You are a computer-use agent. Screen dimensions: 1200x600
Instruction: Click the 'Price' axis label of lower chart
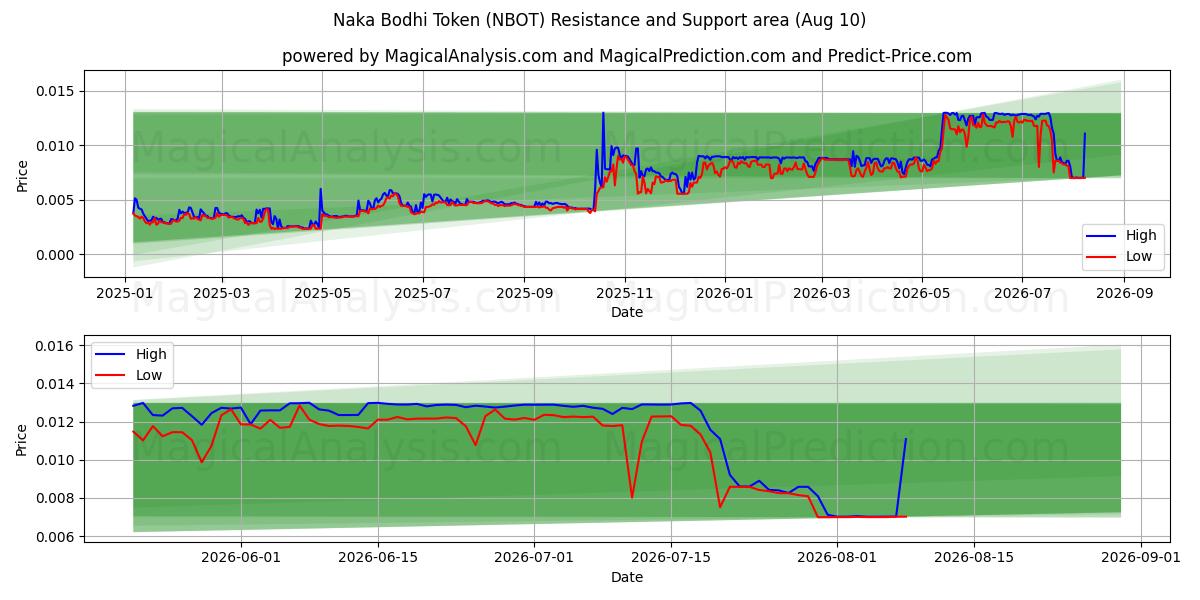click(22, 438)
